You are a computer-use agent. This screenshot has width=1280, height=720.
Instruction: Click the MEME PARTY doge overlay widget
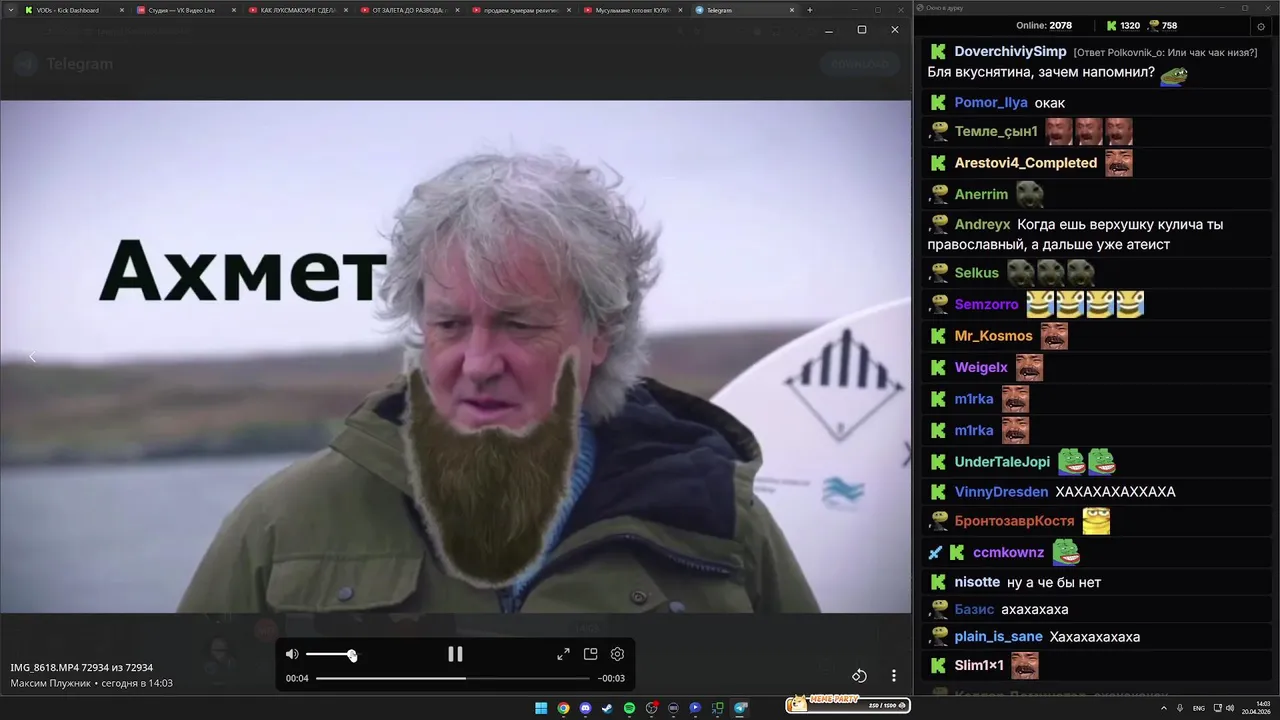[x=847, y=705]
